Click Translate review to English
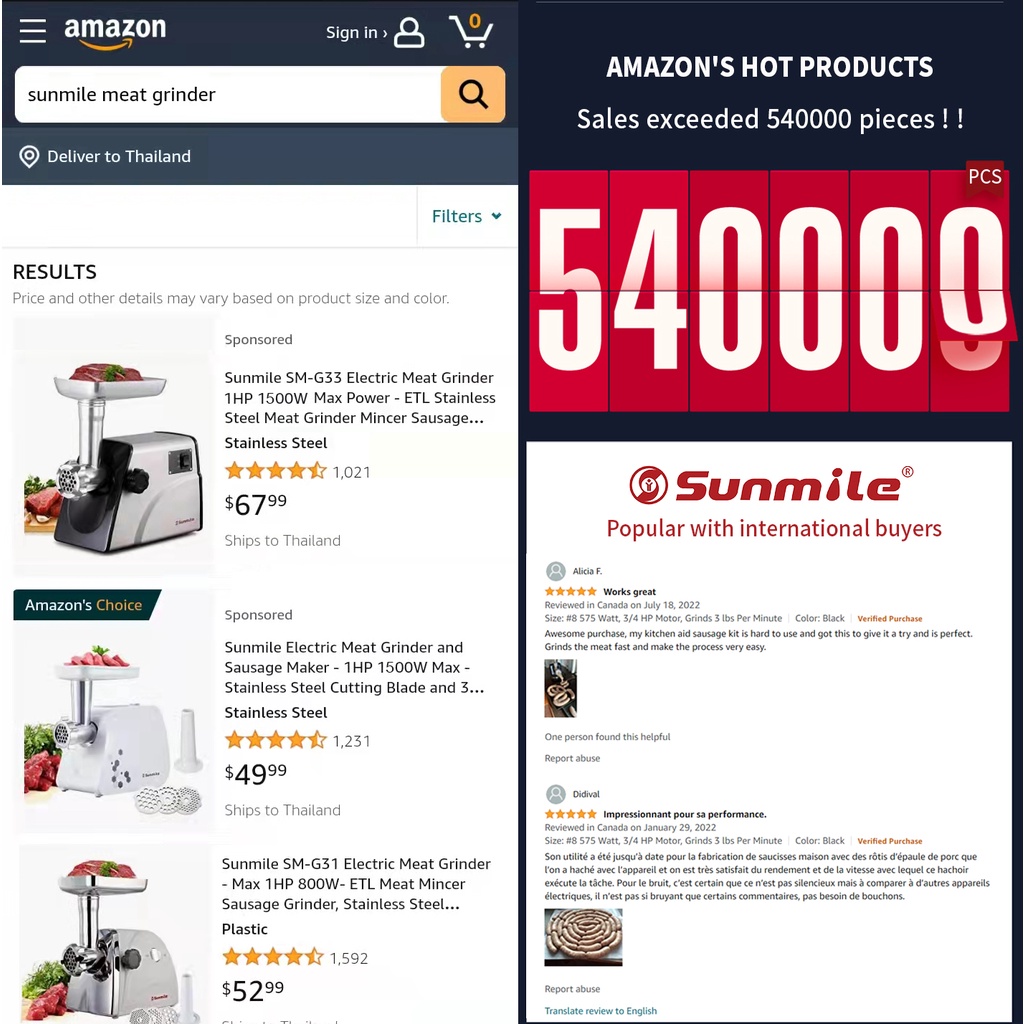Screen dimensions: 1024x1024 click(x=601, y=1011)
